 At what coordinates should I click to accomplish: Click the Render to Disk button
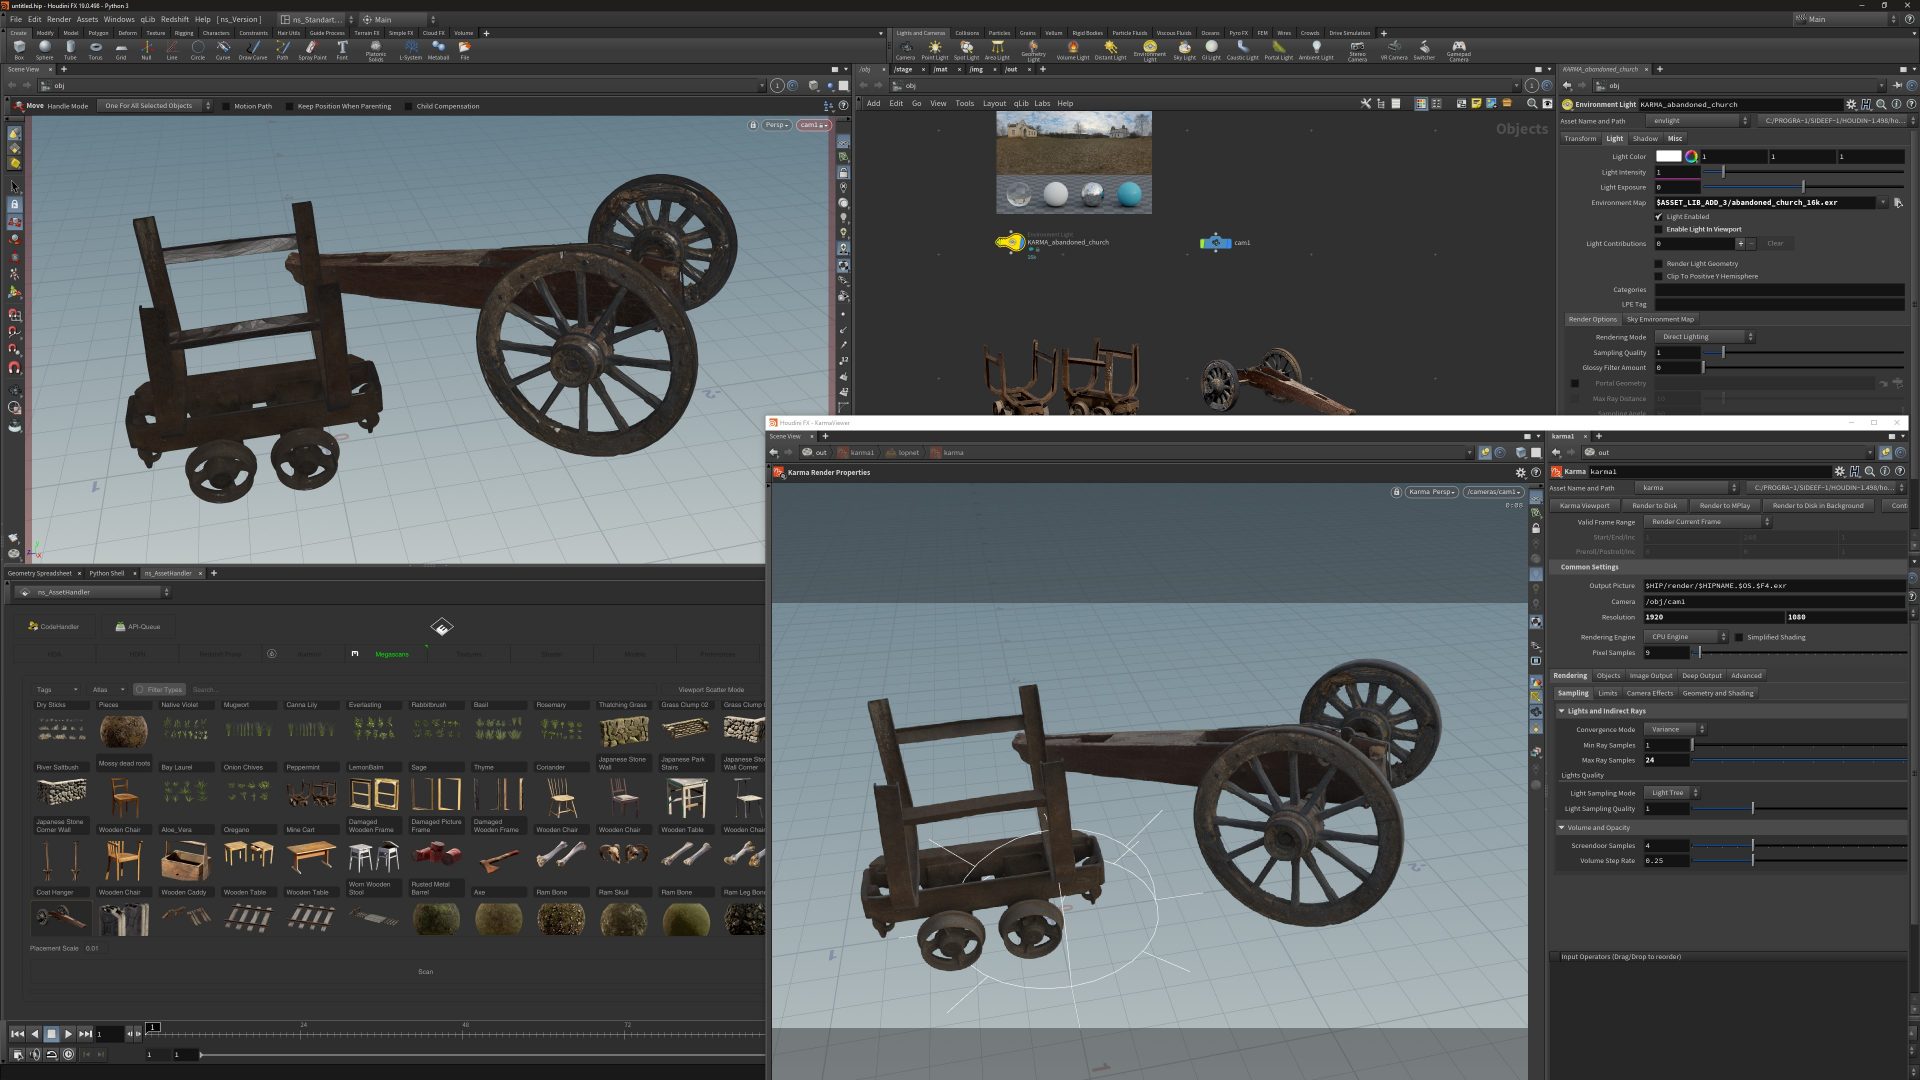(x=1654, y=506)
